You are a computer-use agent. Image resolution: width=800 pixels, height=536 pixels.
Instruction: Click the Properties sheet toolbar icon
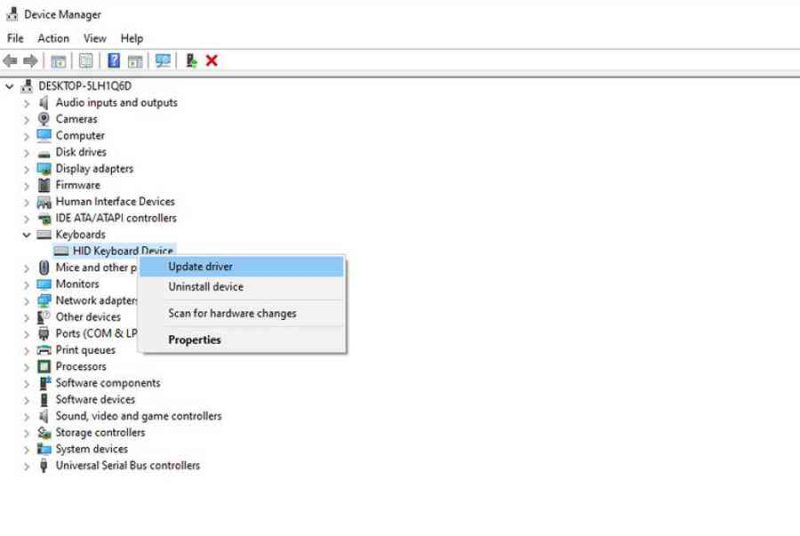(x=86, y=61)
